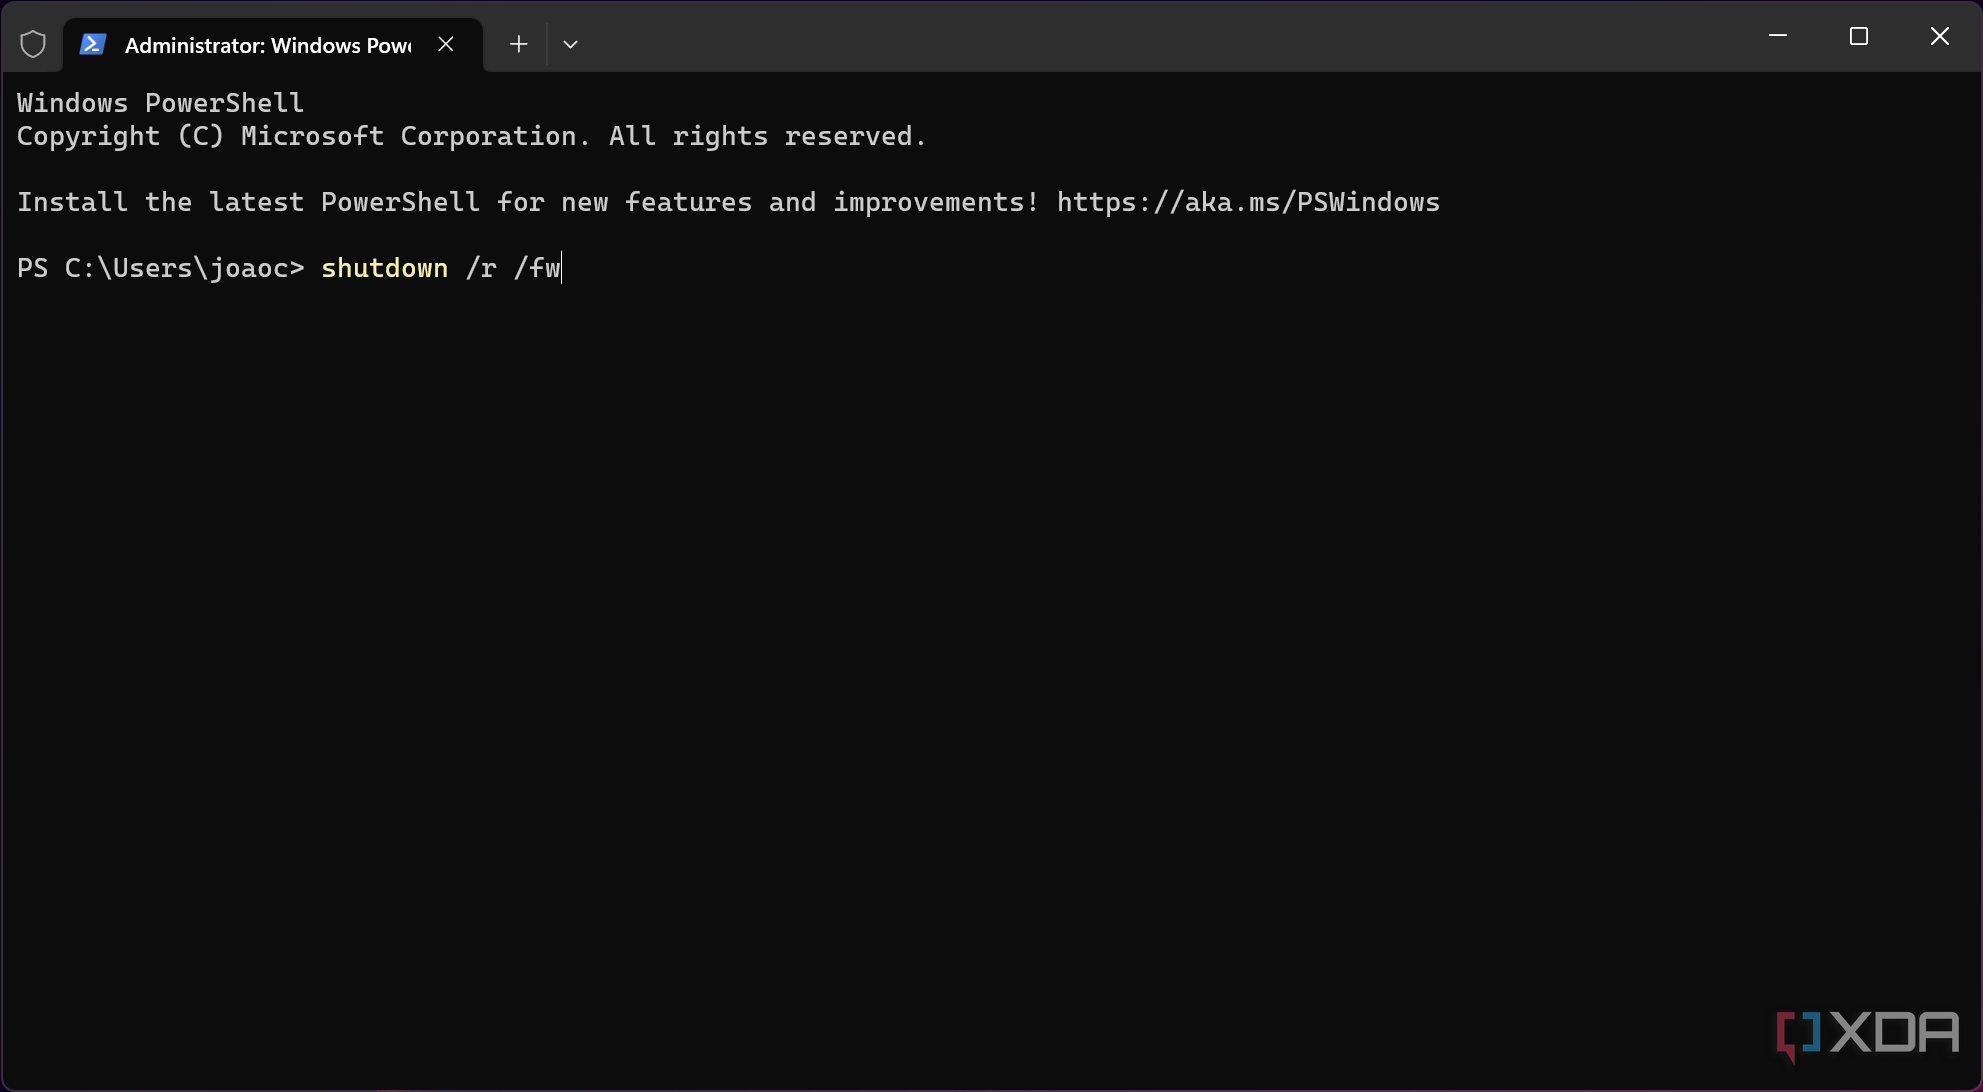Maximize the Terminal window
Screen dimensions: 1983x1092
click(1859, 36)
